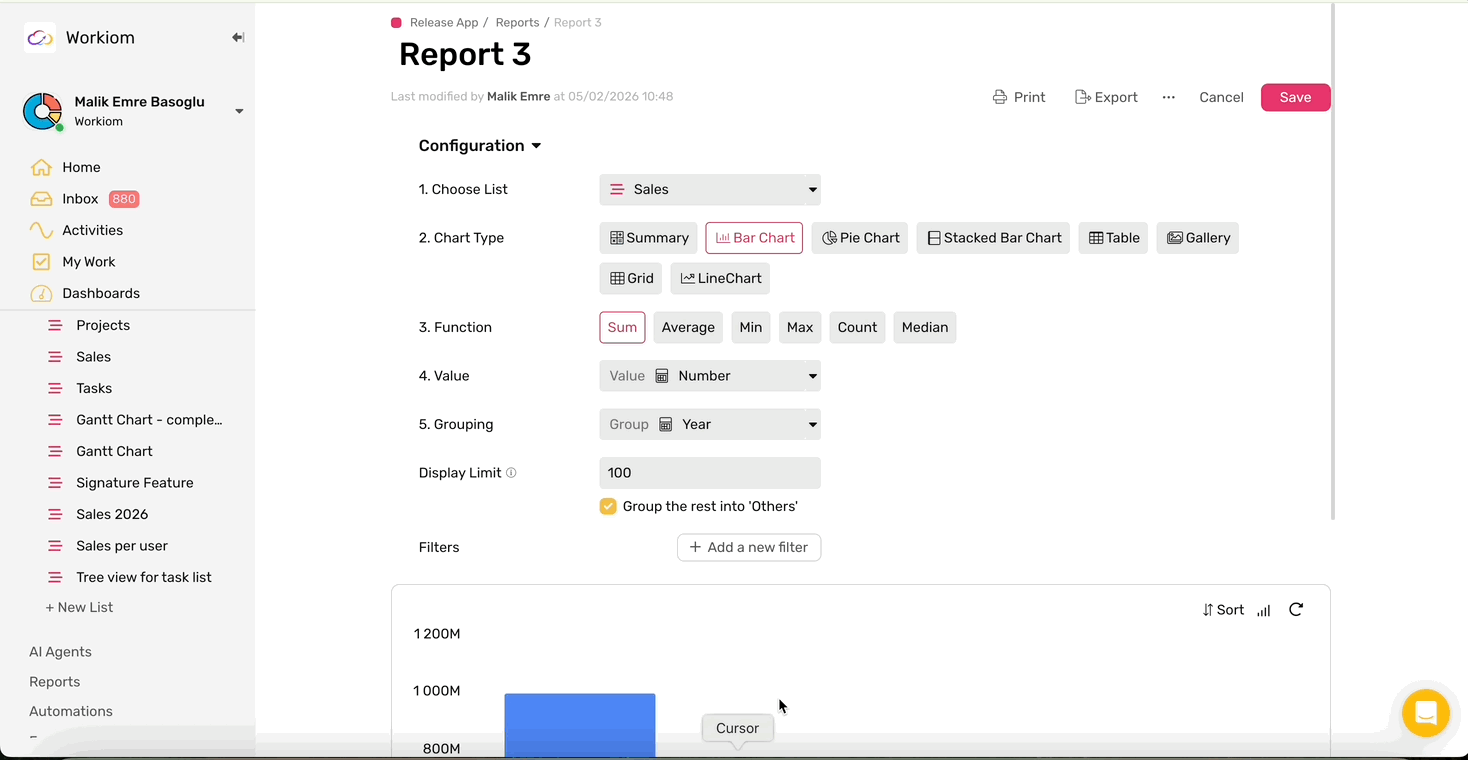Click the chart refresh icon
1468x760 pixels.
pos(1296,609)
